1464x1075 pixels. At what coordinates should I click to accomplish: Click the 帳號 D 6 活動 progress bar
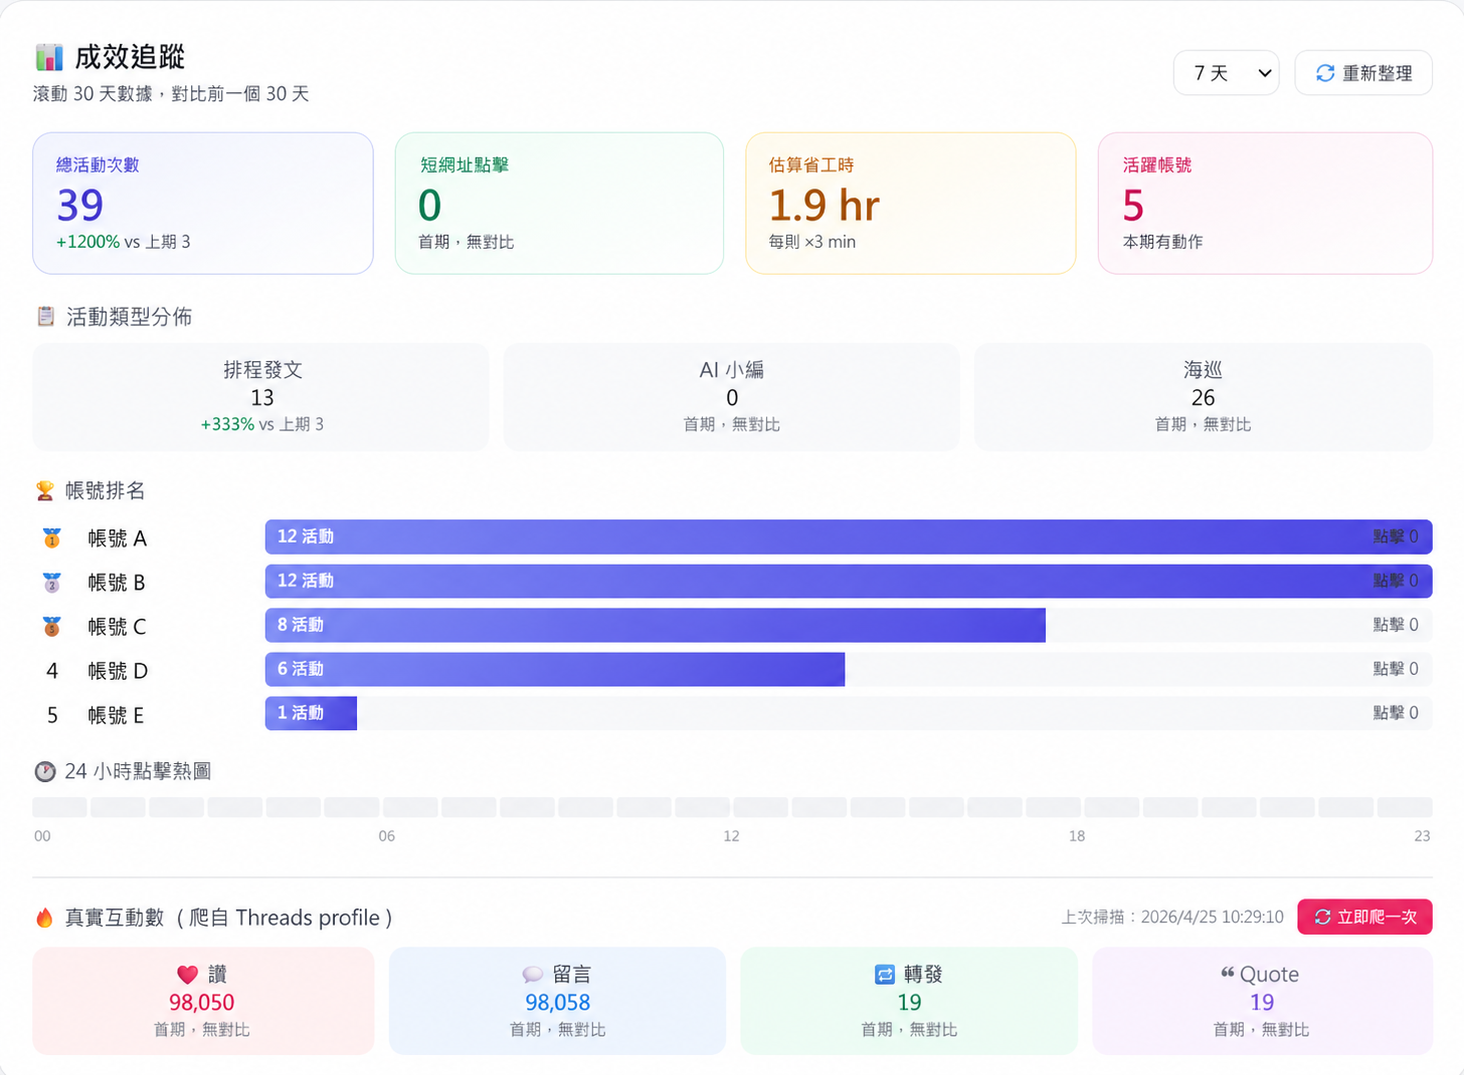coord(555,669)
